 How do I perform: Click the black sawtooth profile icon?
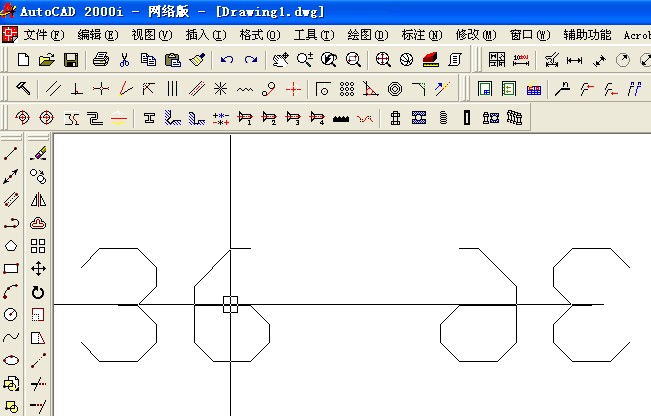pyautogui.click(x=341, y=119)
